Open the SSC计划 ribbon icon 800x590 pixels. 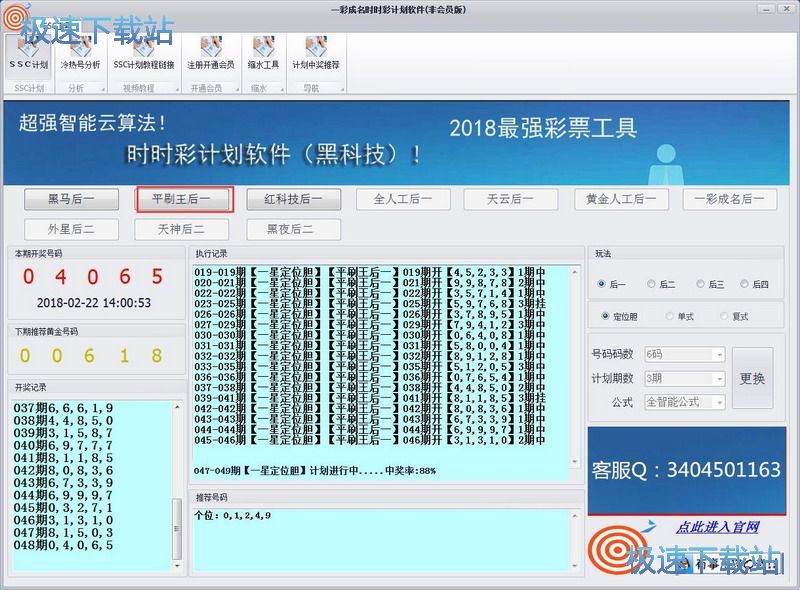[28, 52]
